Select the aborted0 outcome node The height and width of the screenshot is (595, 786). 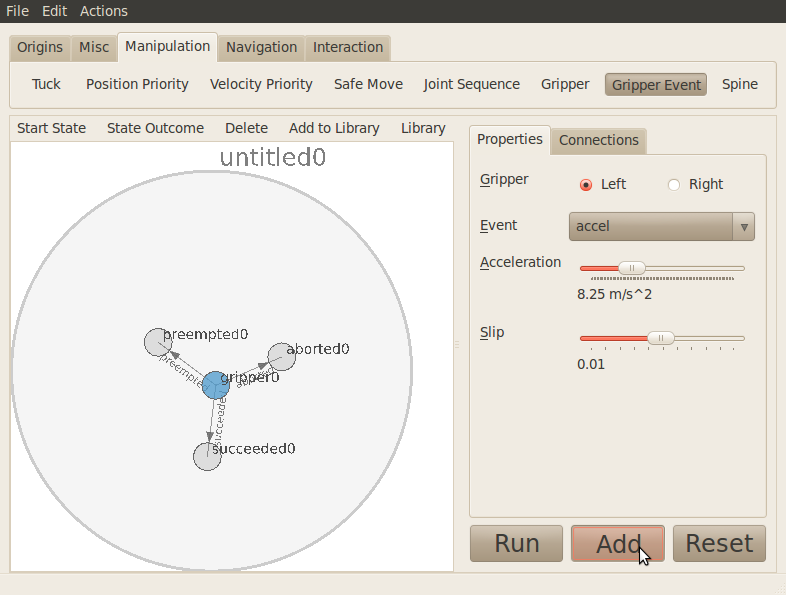point(280,357)
